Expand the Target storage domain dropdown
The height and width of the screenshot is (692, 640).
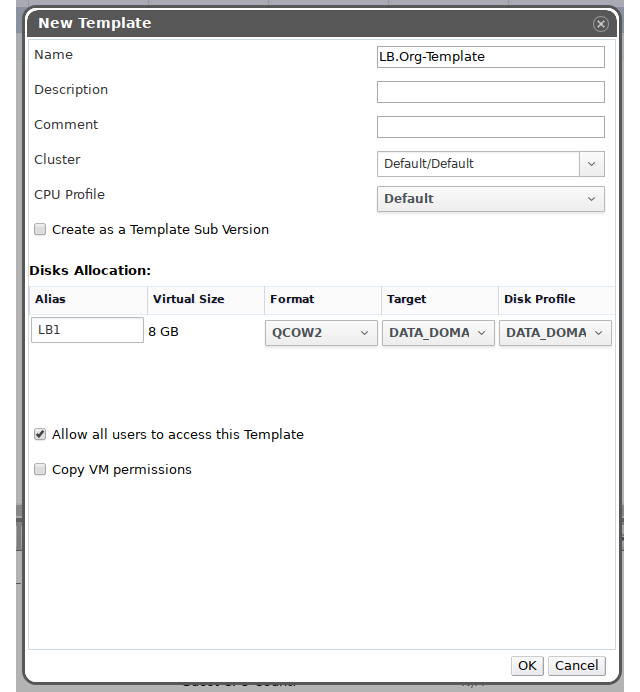click(x=438, y=333)
